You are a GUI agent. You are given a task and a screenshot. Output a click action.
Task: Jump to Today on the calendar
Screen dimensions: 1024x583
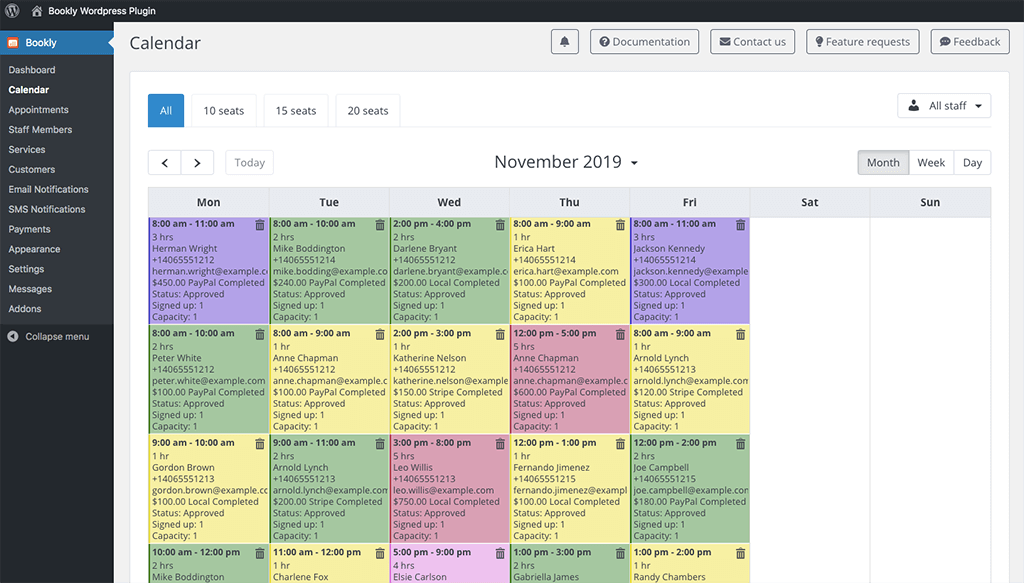click(x=249, y=163)
